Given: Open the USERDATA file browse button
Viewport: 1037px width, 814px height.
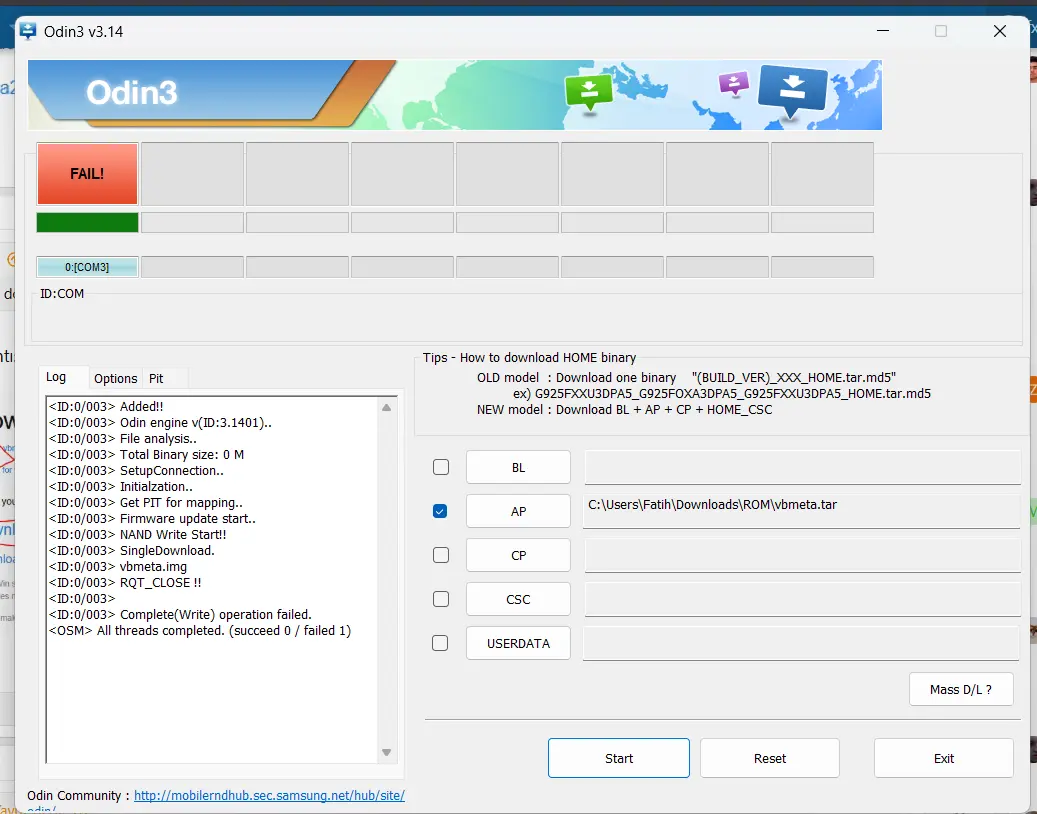Looking at the screenshot, I should (518, 643).
